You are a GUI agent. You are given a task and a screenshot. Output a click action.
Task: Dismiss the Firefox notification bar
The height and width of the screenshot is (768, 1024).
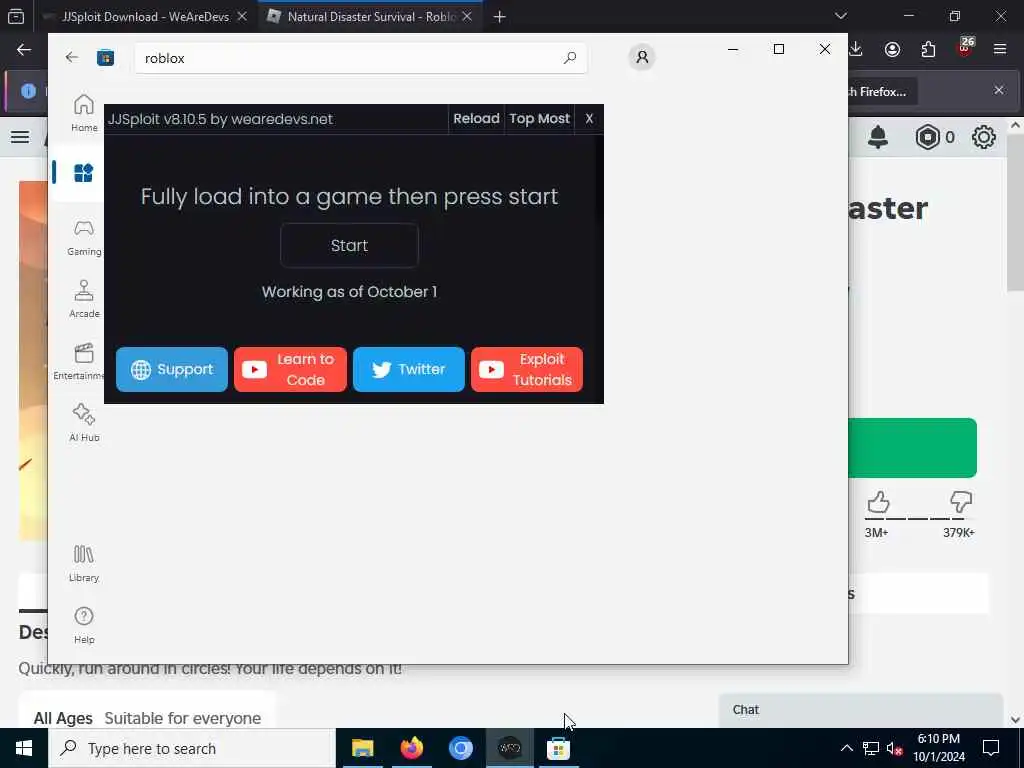999,91
